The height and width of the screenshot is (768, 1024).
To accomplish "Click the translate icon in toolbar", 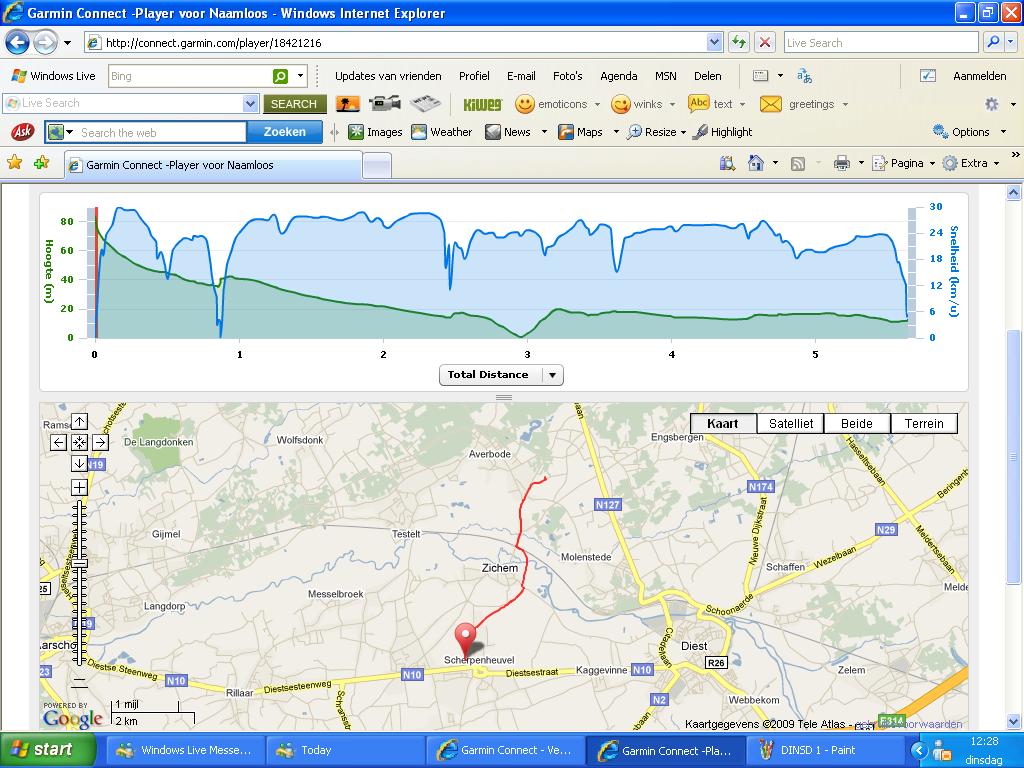I will (x=805, y=76).
